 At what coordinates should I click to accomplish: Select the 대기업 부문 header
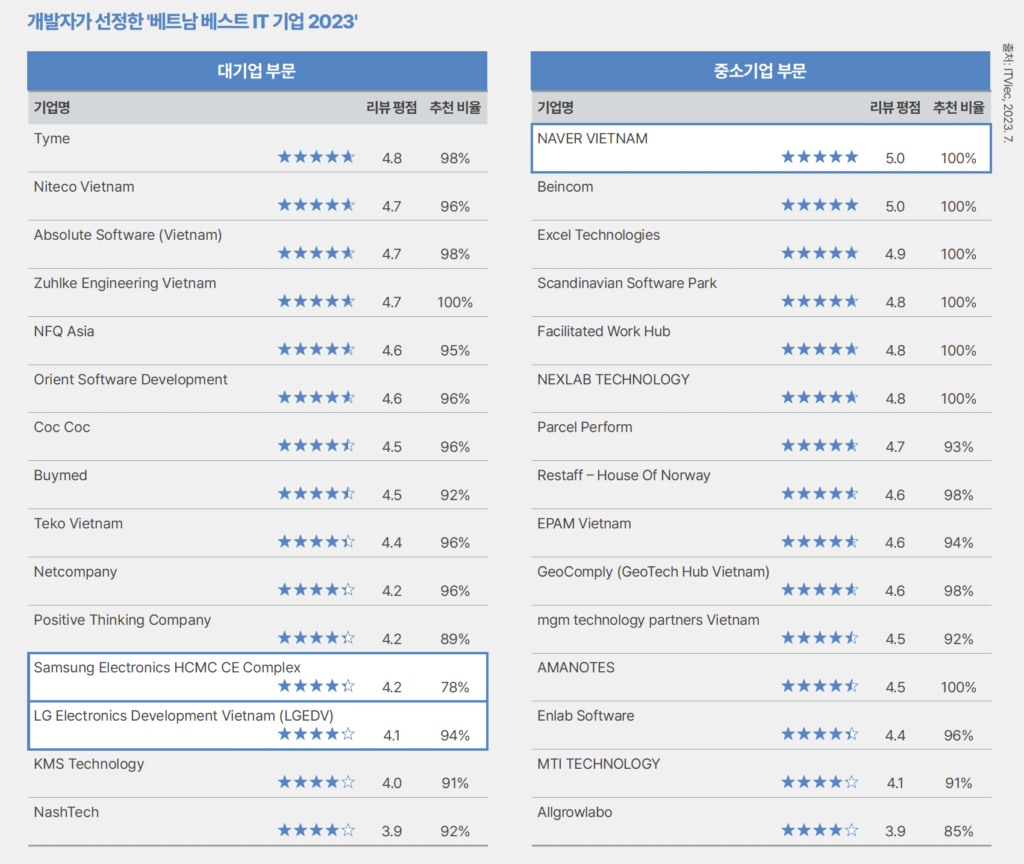click(257, 71)
